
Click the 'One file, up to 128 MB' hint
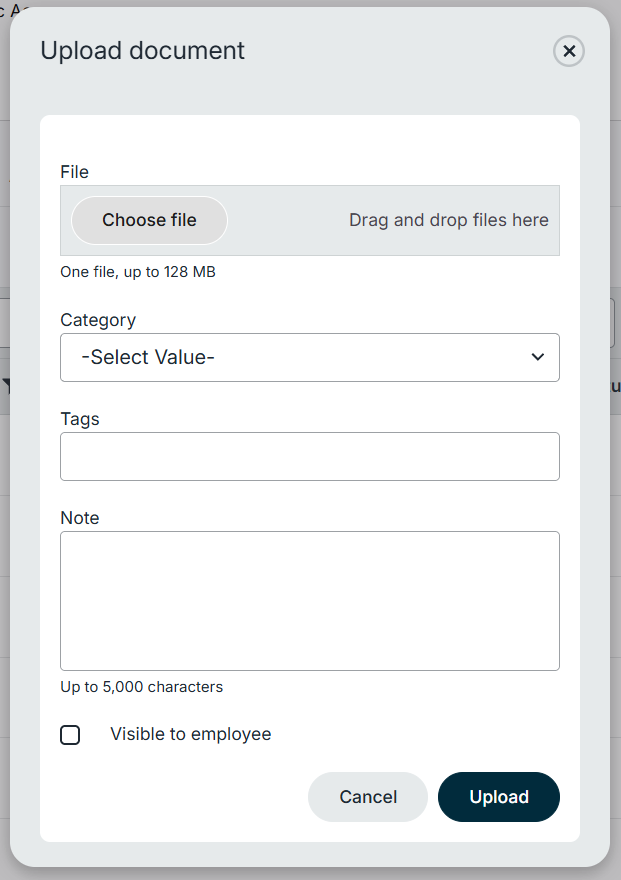[138, 272]
